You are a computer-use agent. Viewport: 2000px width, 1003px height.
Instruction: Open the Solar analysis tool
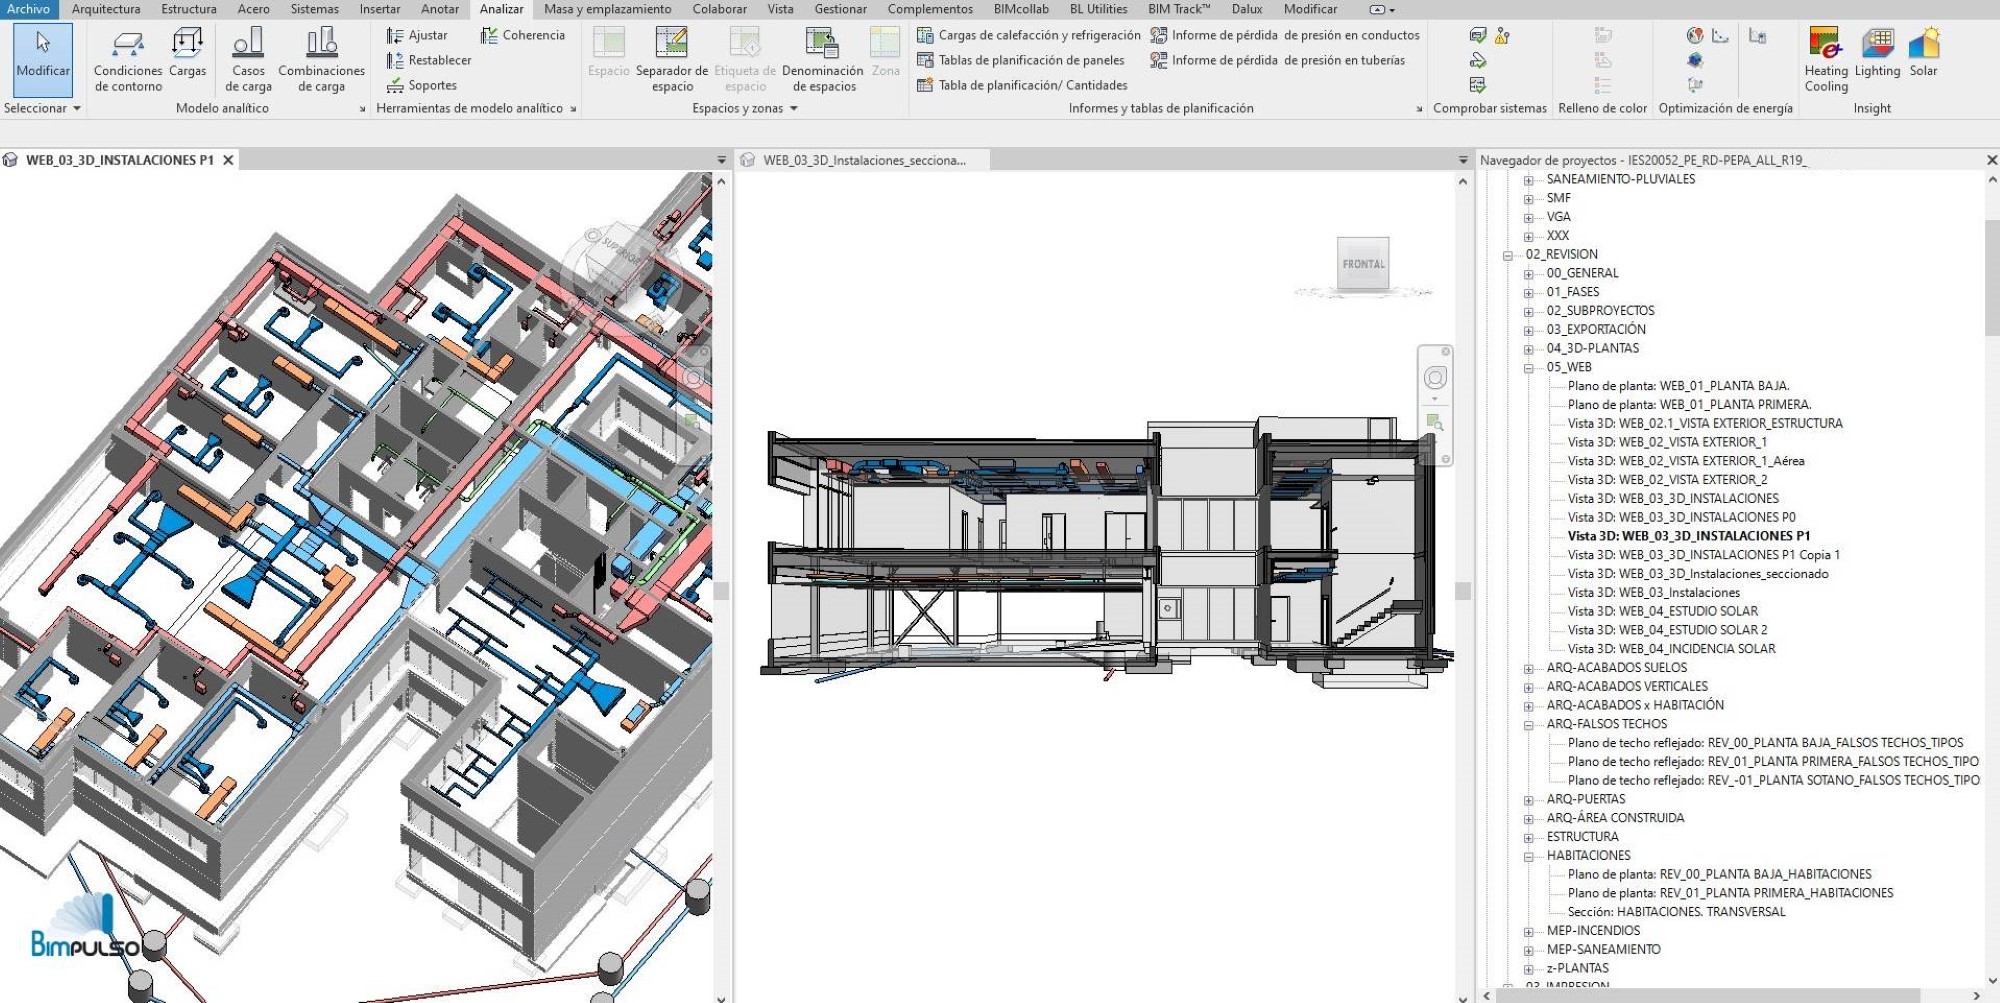click(1923, 55)
